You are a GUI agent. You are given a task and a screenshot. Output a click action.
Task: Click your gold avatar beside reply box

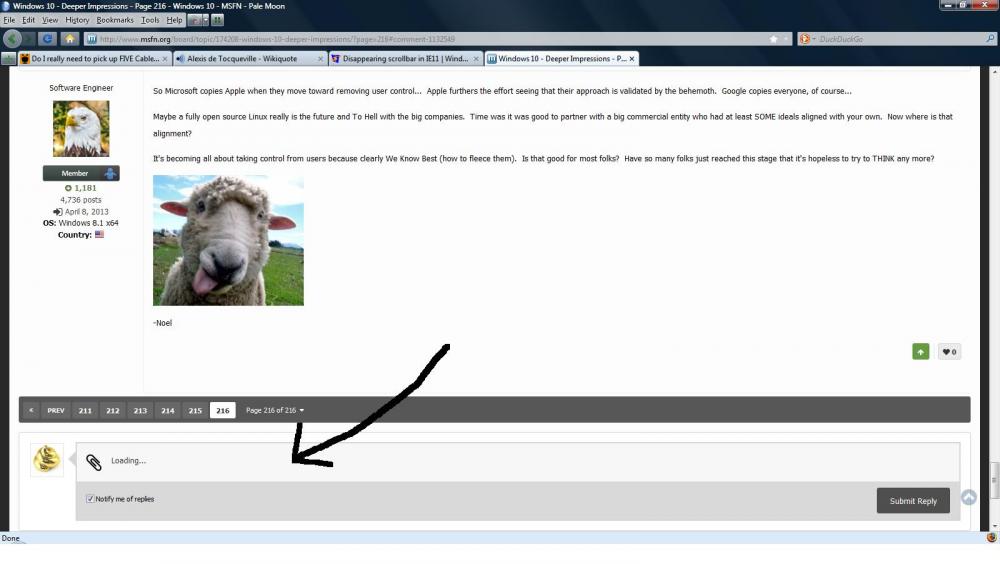47,459
